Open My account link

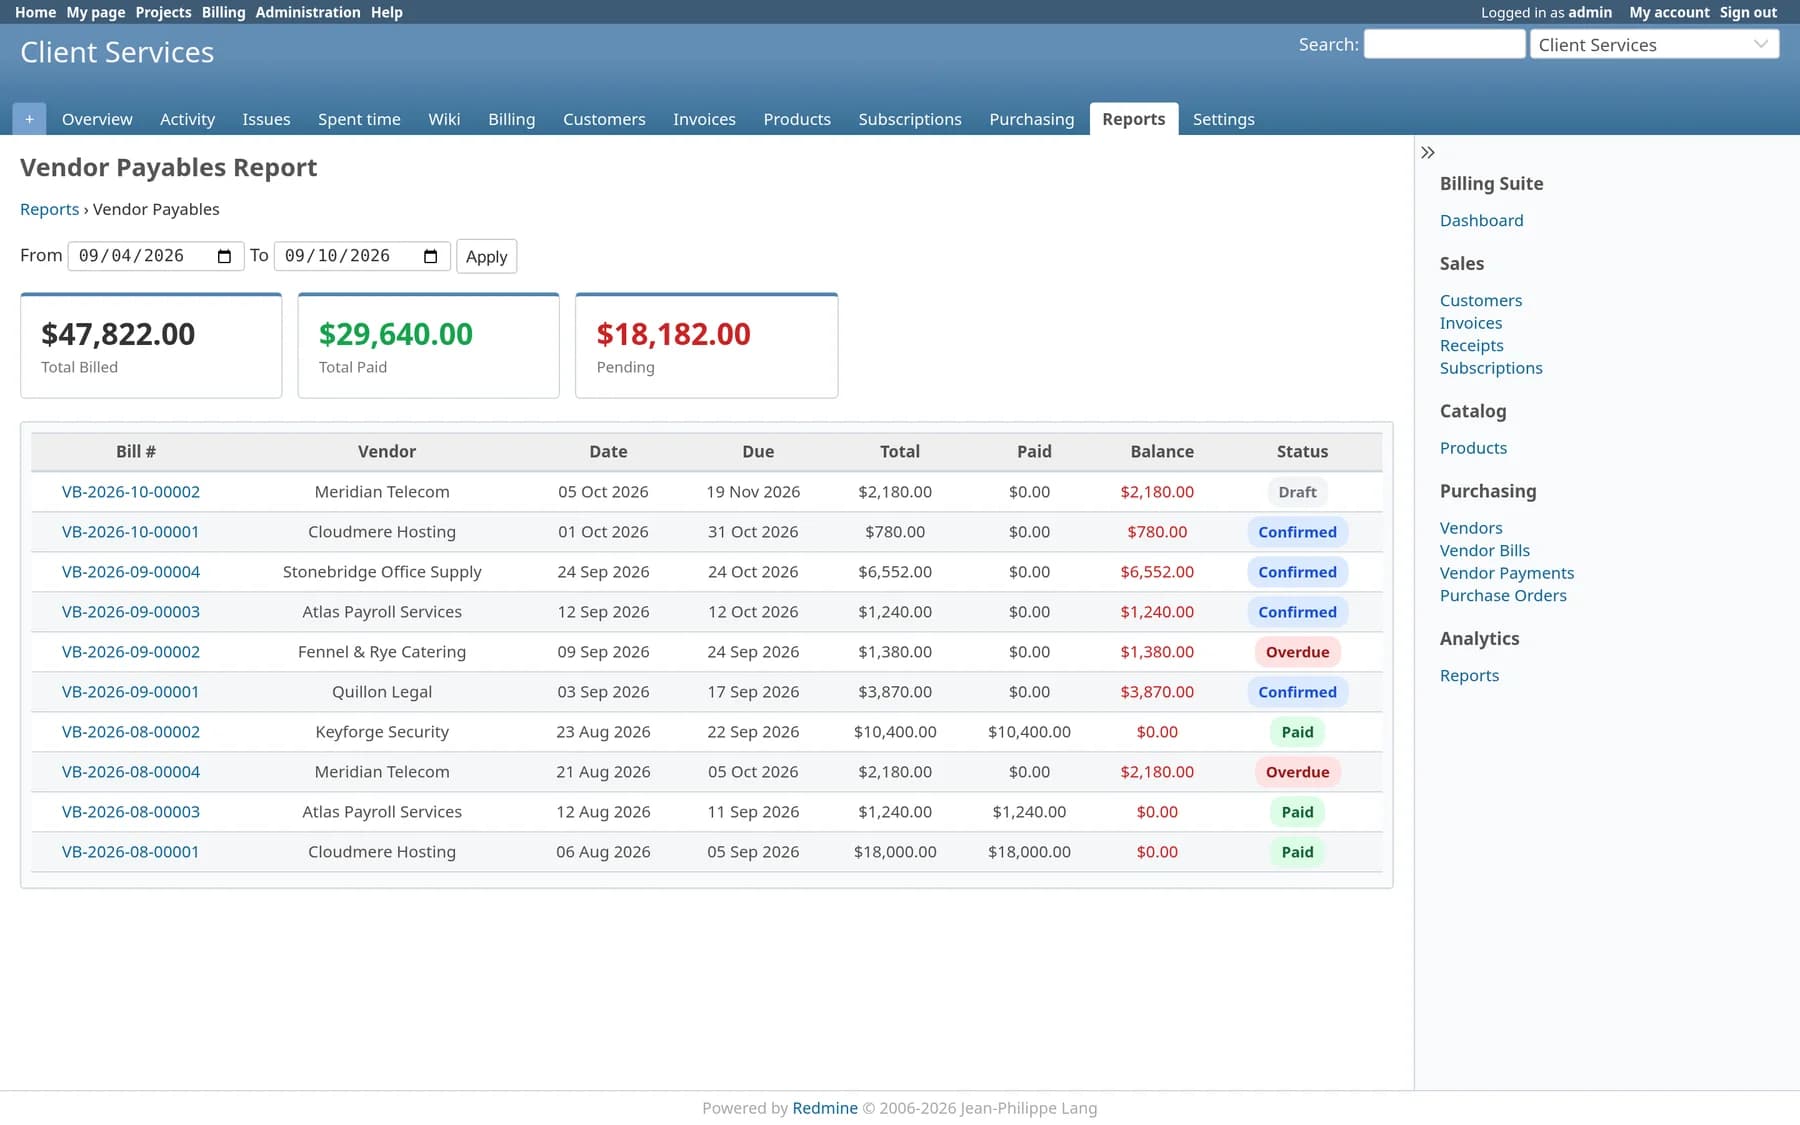(1669, 12)
